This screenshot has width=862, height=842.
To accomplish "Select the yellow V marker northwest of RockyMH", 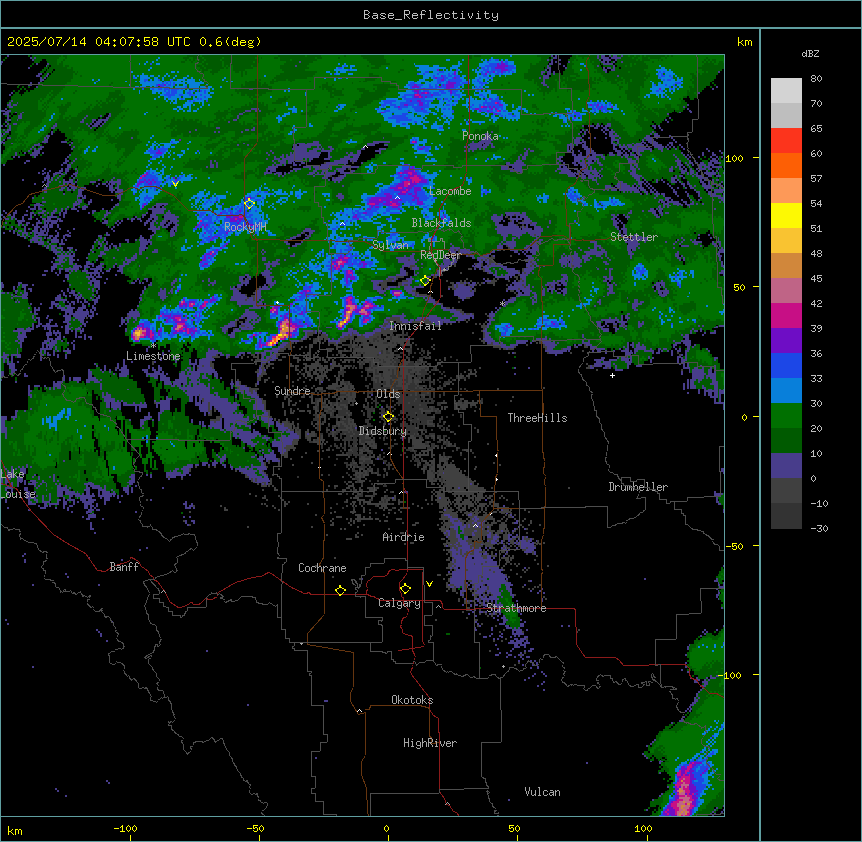I will pos(175,184).
